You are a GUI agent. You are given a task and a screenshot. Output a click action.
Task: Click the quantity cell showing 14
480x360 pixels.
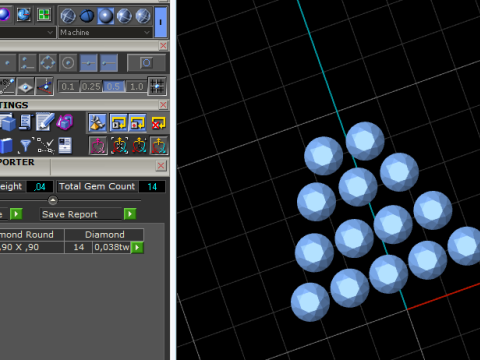click(x=79, y=247)
